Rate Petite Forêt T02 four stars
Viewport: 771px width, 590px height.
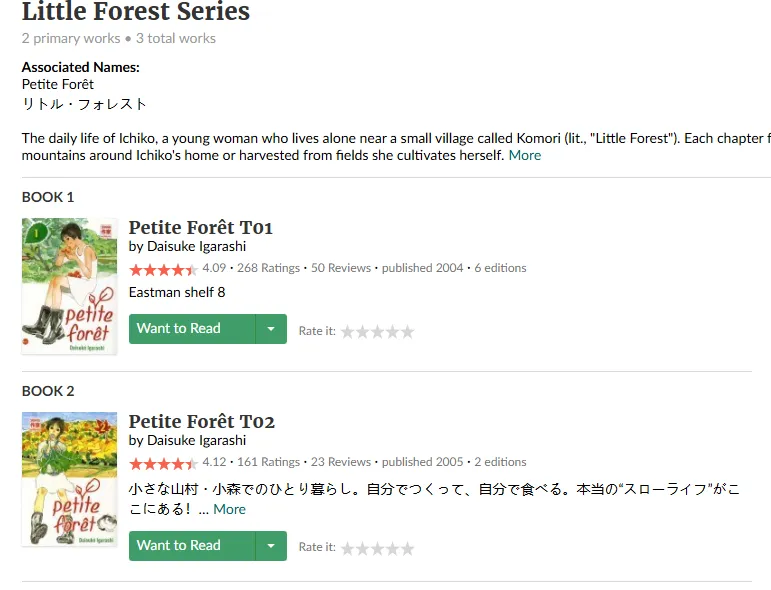coord(392,548)
